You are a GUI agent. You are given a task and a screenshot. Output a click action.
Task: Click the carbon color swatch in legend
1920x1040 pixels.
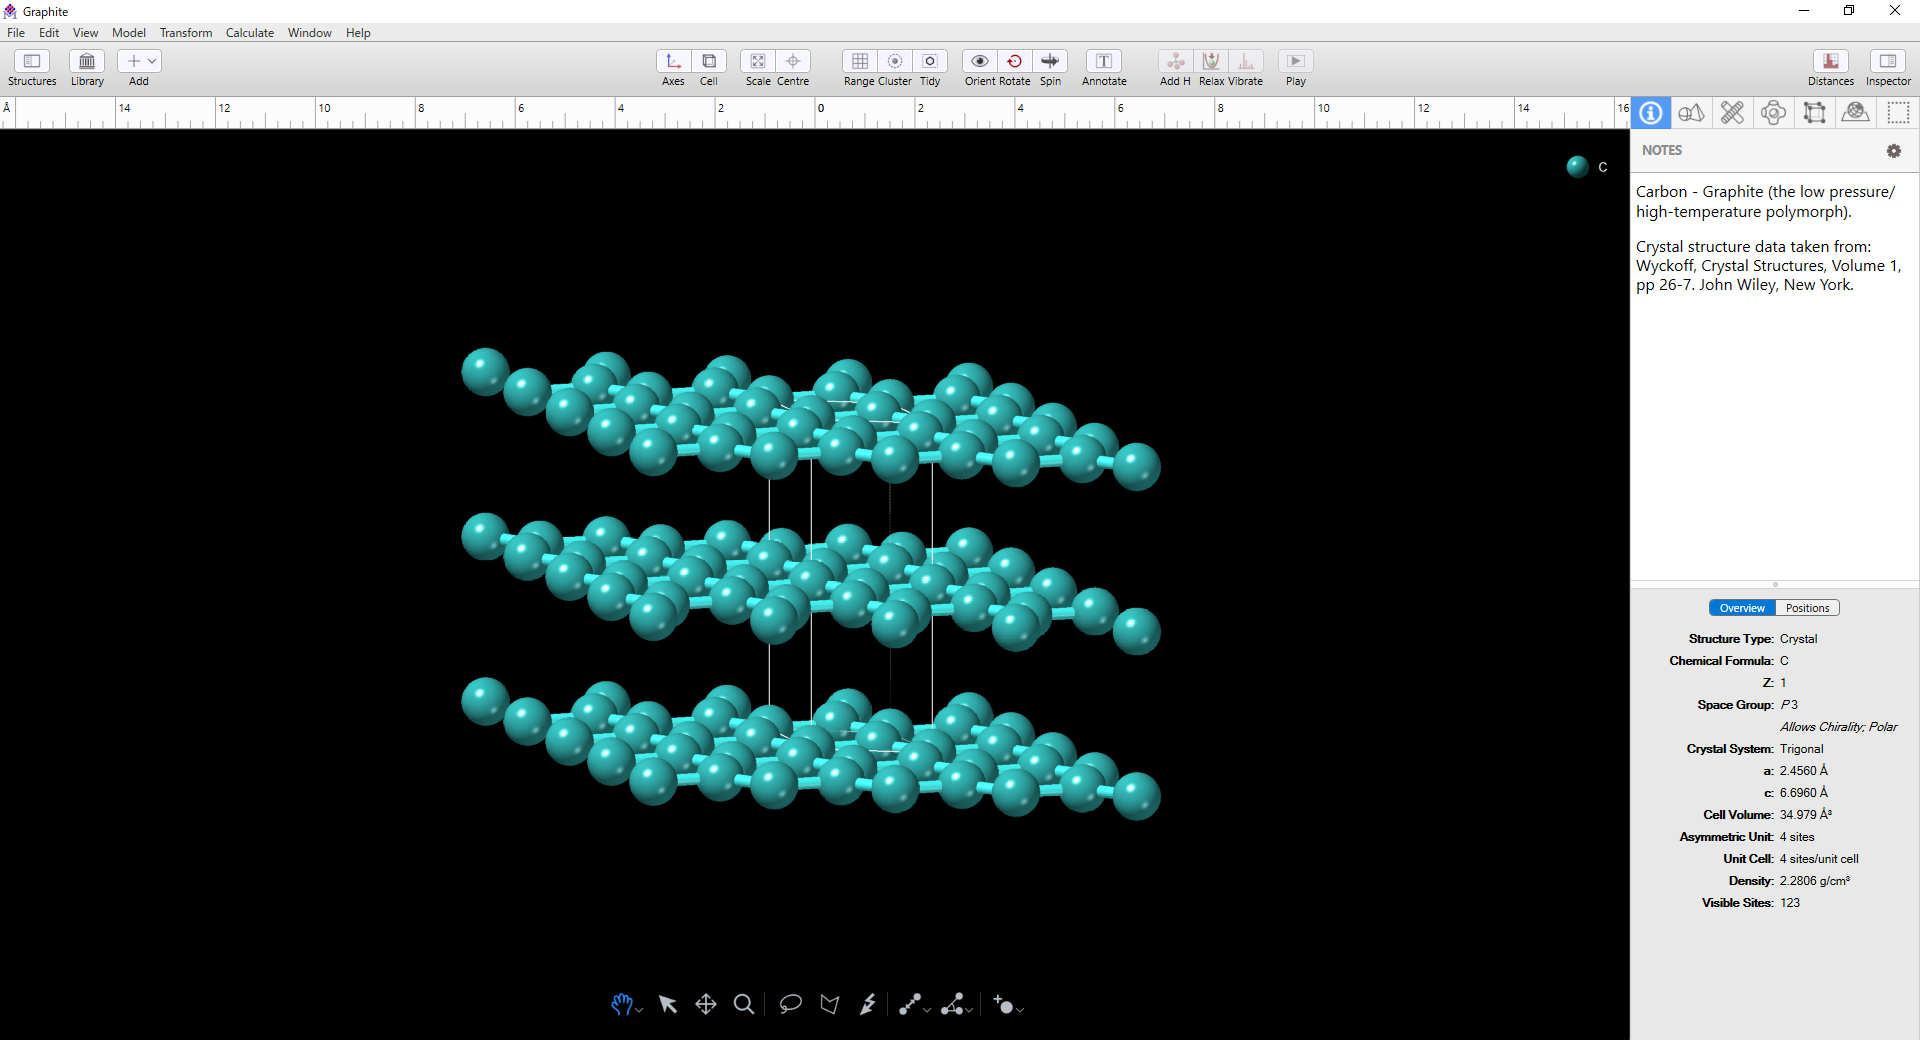[x=1578, y=167]
